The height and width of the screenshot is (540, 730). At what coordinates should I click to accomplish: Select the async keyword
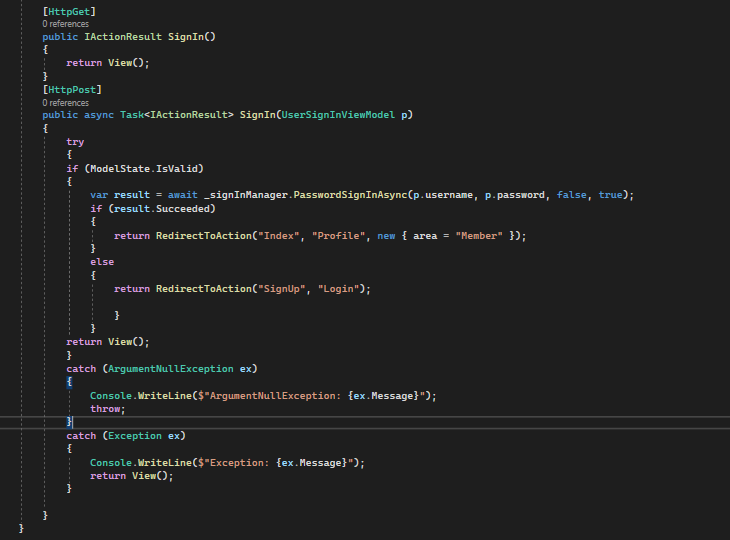click(x=99, y=115)
